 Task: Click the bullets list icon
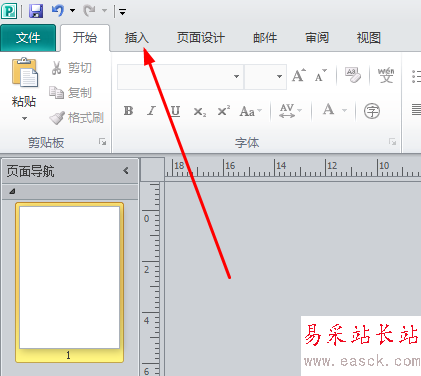point(416,76)
